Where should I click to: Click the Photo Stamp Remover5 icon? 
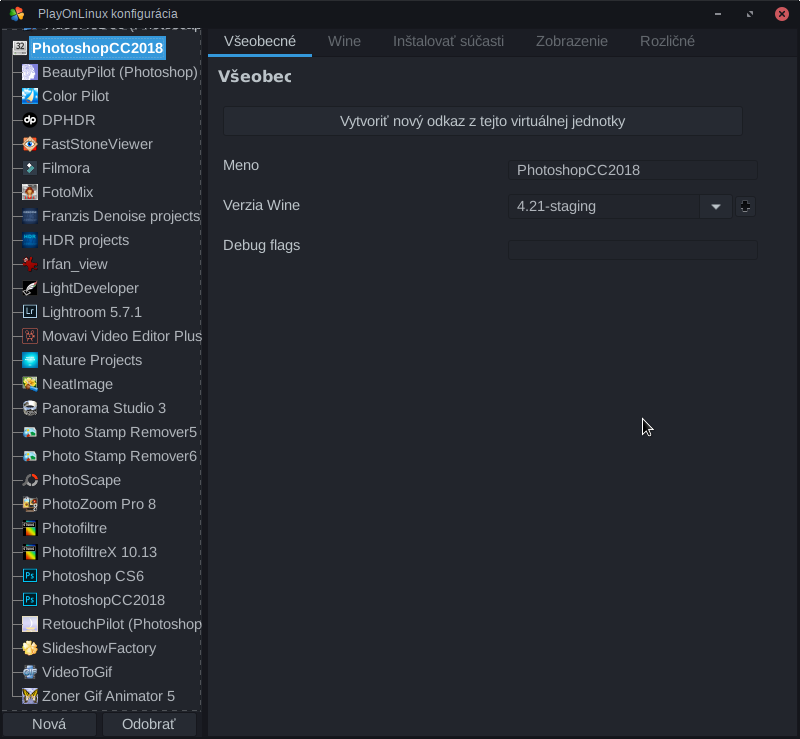(30, 432)
